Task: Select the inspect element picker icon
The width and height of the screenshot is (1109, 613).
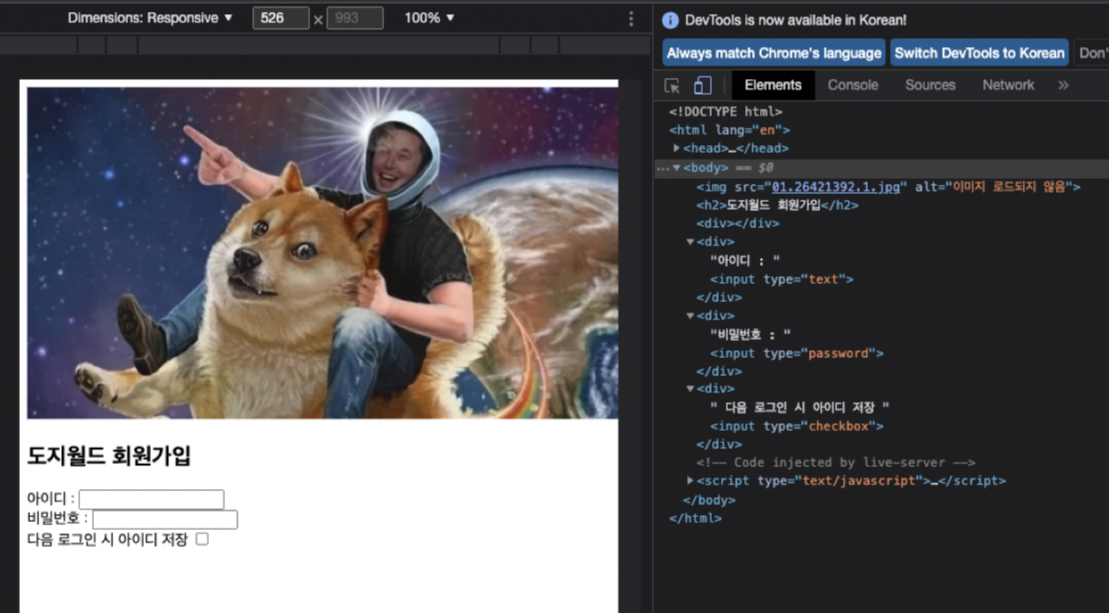Action: (672, 86)
